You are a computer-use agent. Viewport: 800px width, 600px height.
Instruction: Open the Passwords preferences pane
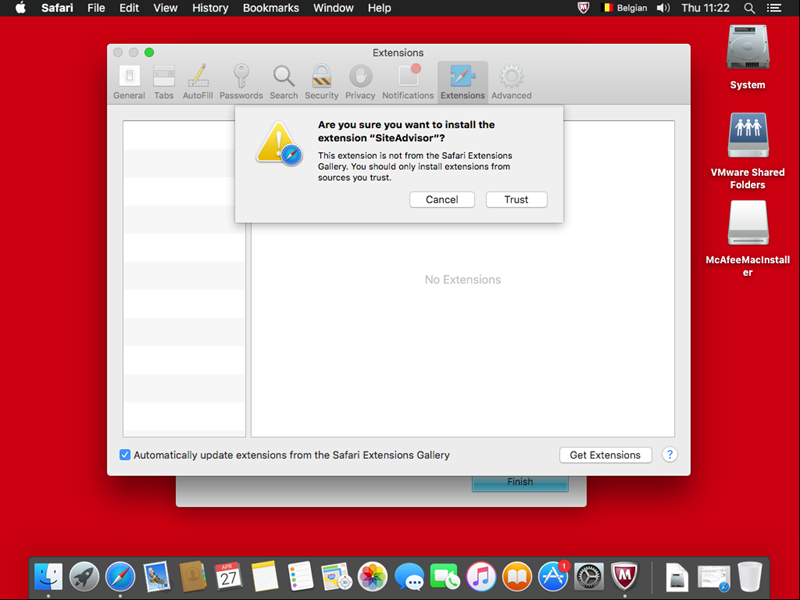coord(241,82)
